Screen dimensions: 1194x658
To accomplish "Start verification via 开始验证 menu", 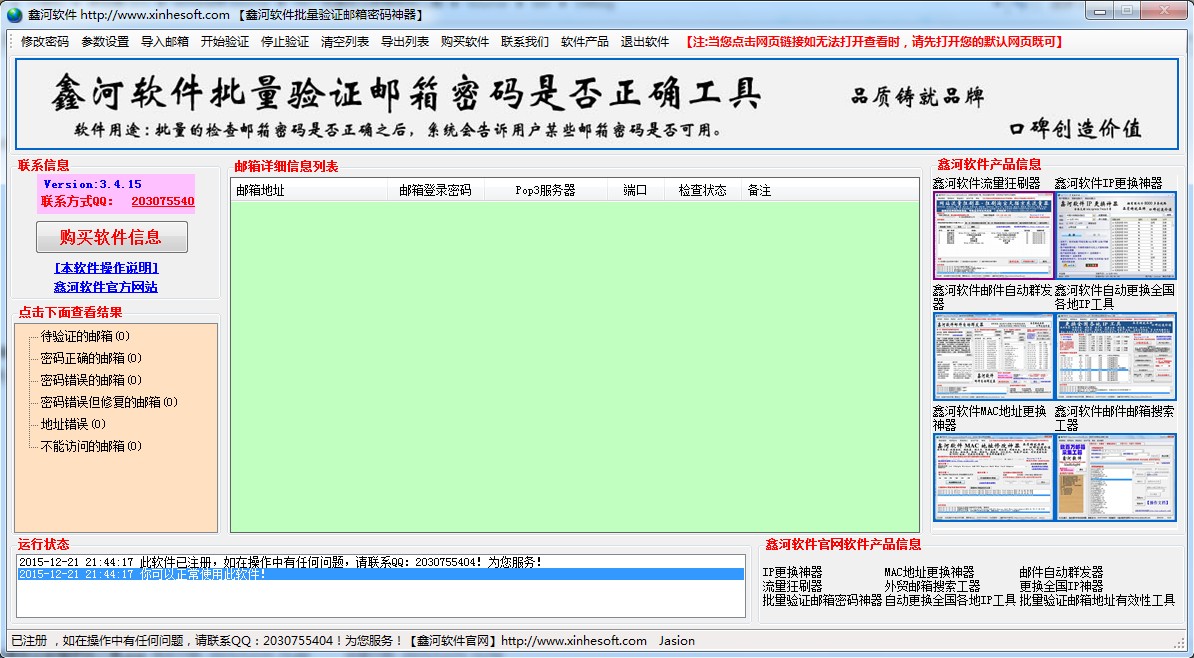I will click(225, 42).
